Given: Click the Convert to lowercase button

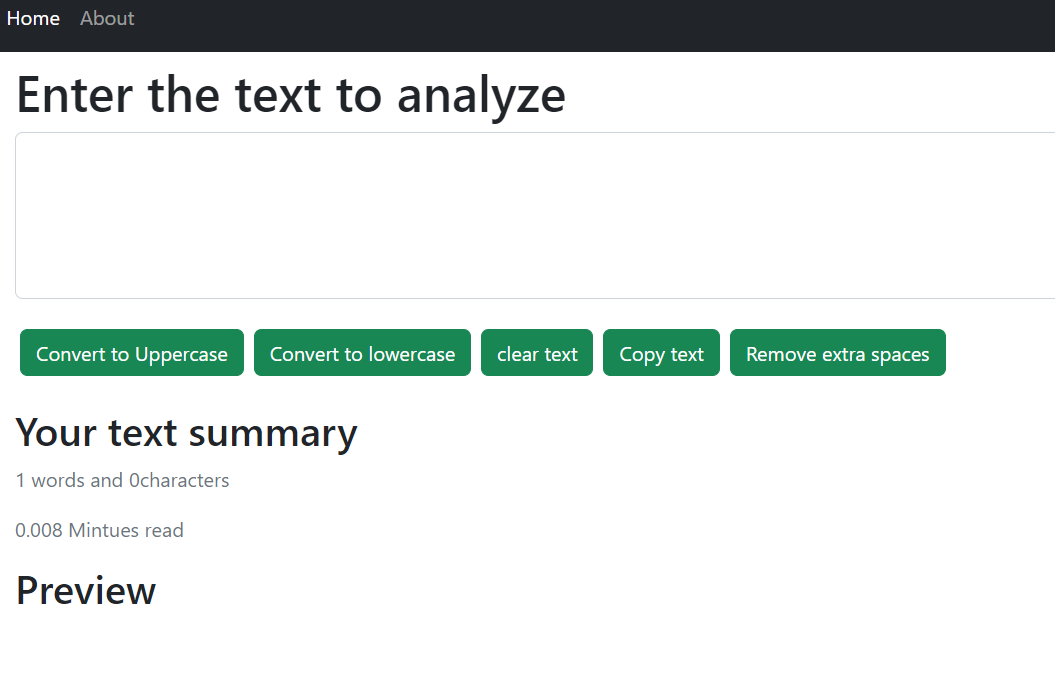Looking at the screenshot, I should pos(362,352).
